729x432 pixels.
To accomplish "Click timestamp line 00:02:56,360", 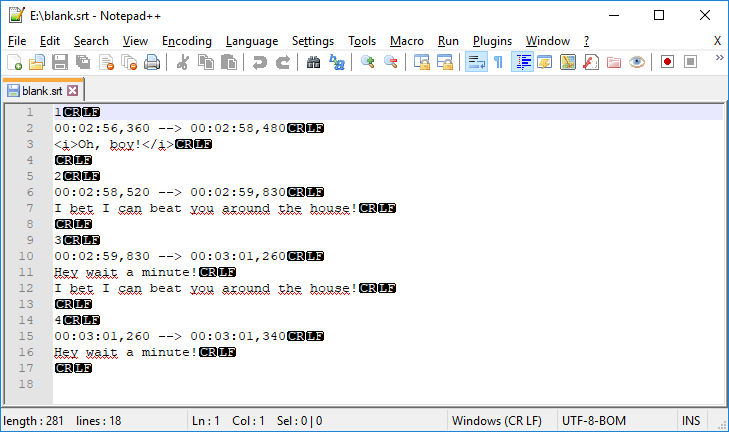I will coord(170,128).
